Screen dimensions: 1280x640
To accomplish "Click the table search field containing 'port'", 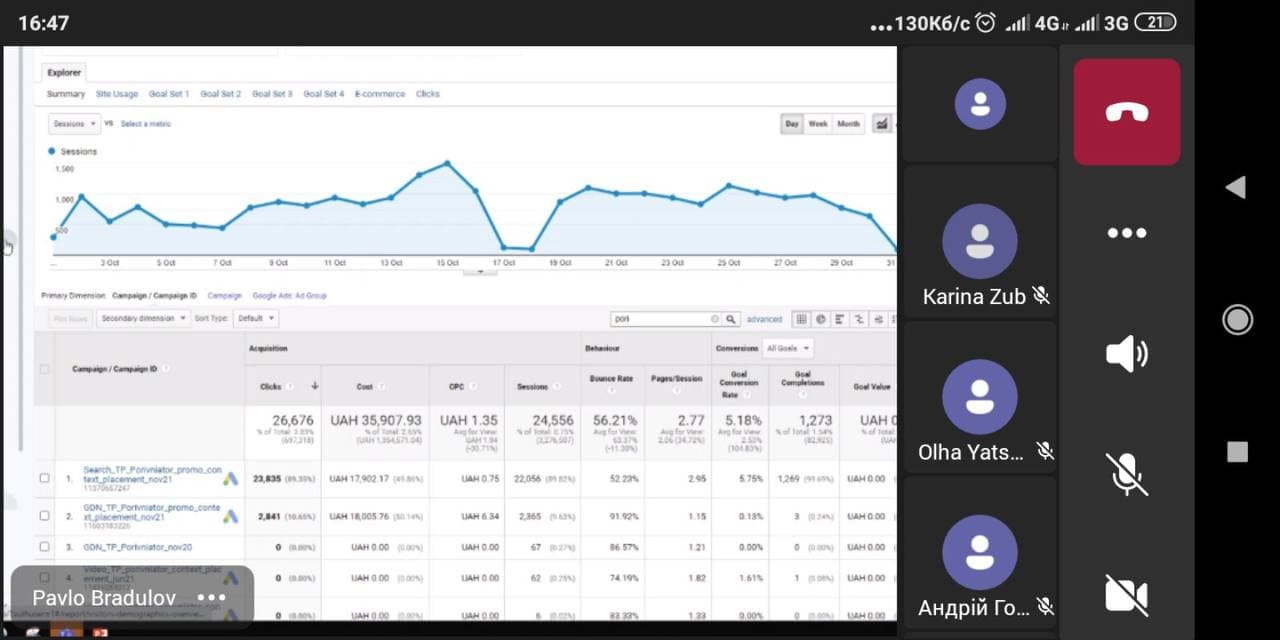I will [662, 319].
